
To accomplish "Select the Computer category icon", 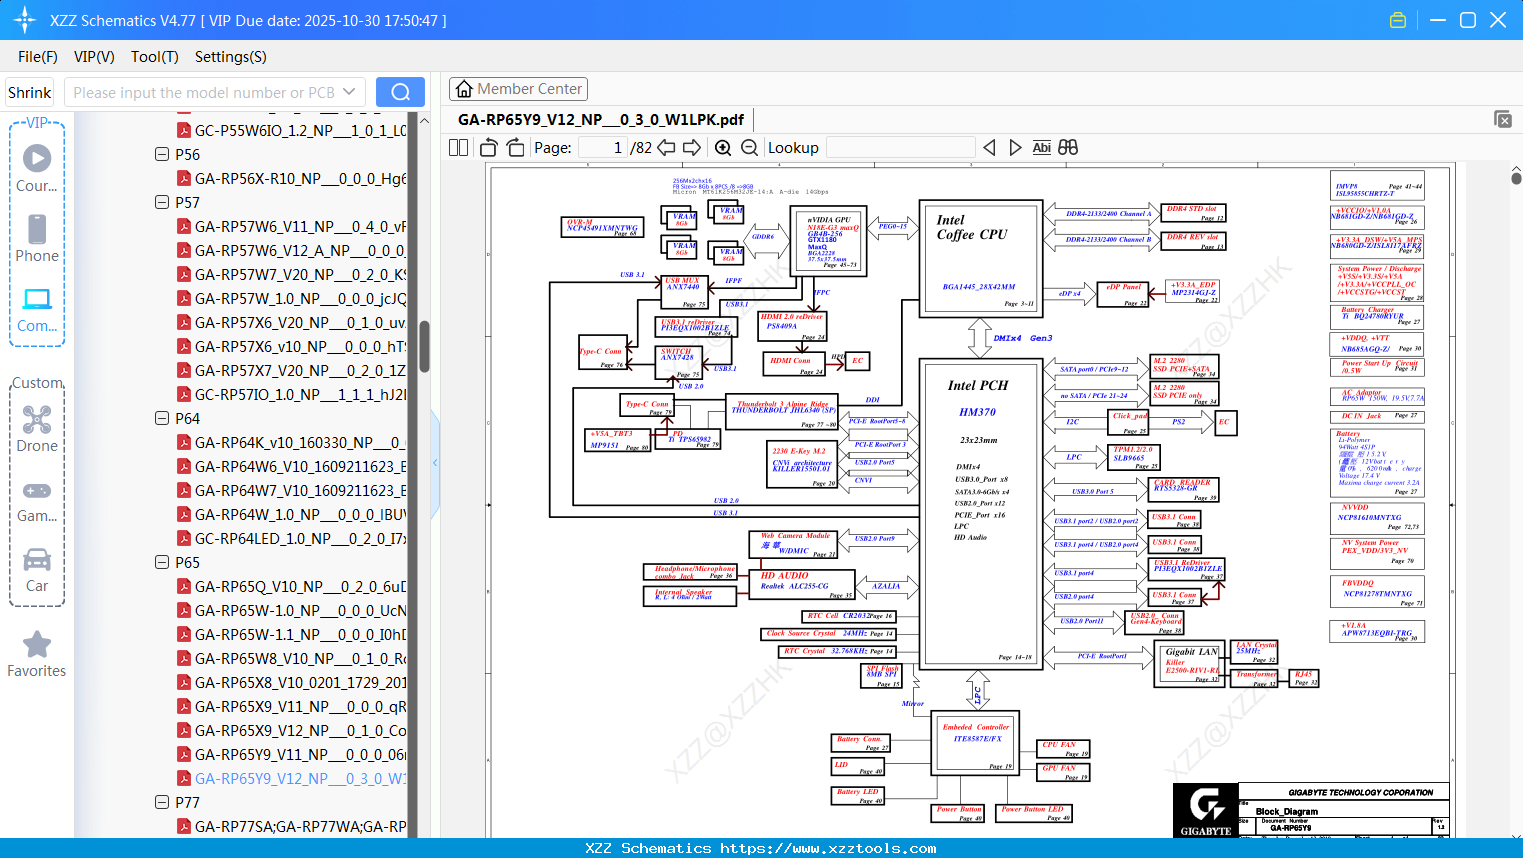I will coord(37,309).
